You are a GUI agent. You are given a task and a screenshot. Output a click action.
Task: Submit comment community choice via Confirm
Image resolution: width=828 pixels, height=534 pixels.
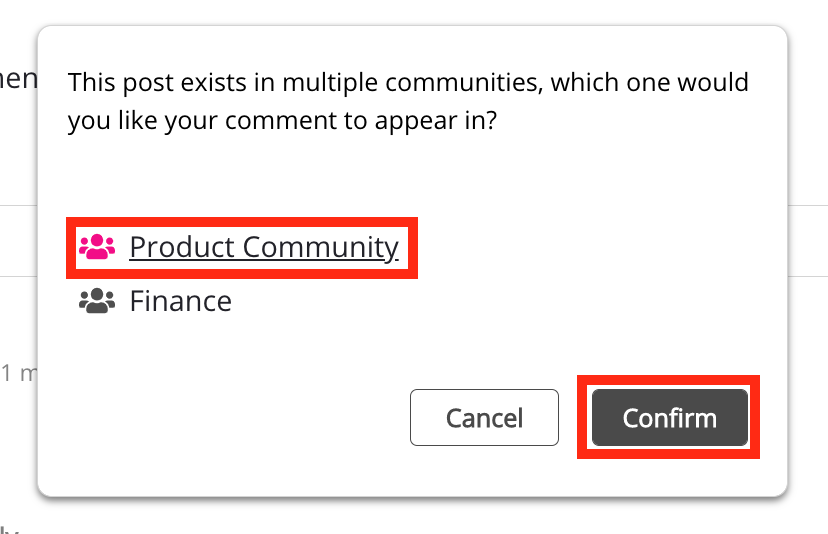pos(669,417)
